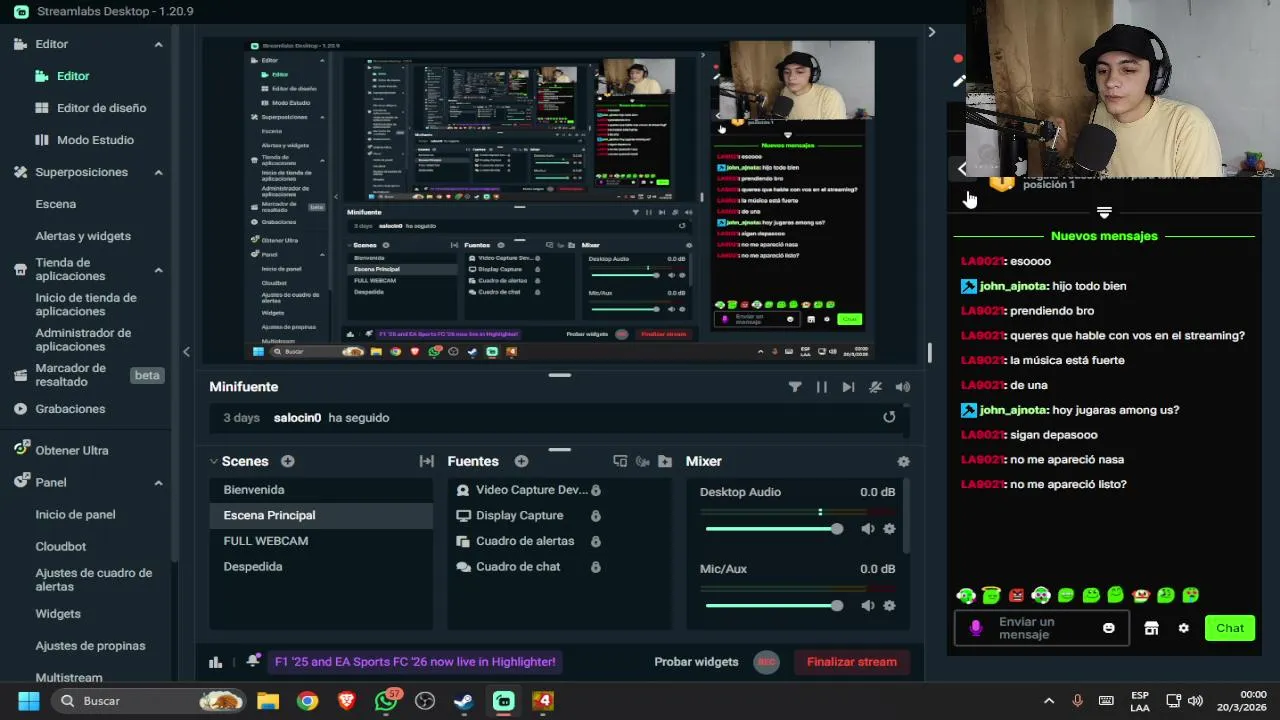
Task: Open the emoji picker in chat box
Action: 1108,628
